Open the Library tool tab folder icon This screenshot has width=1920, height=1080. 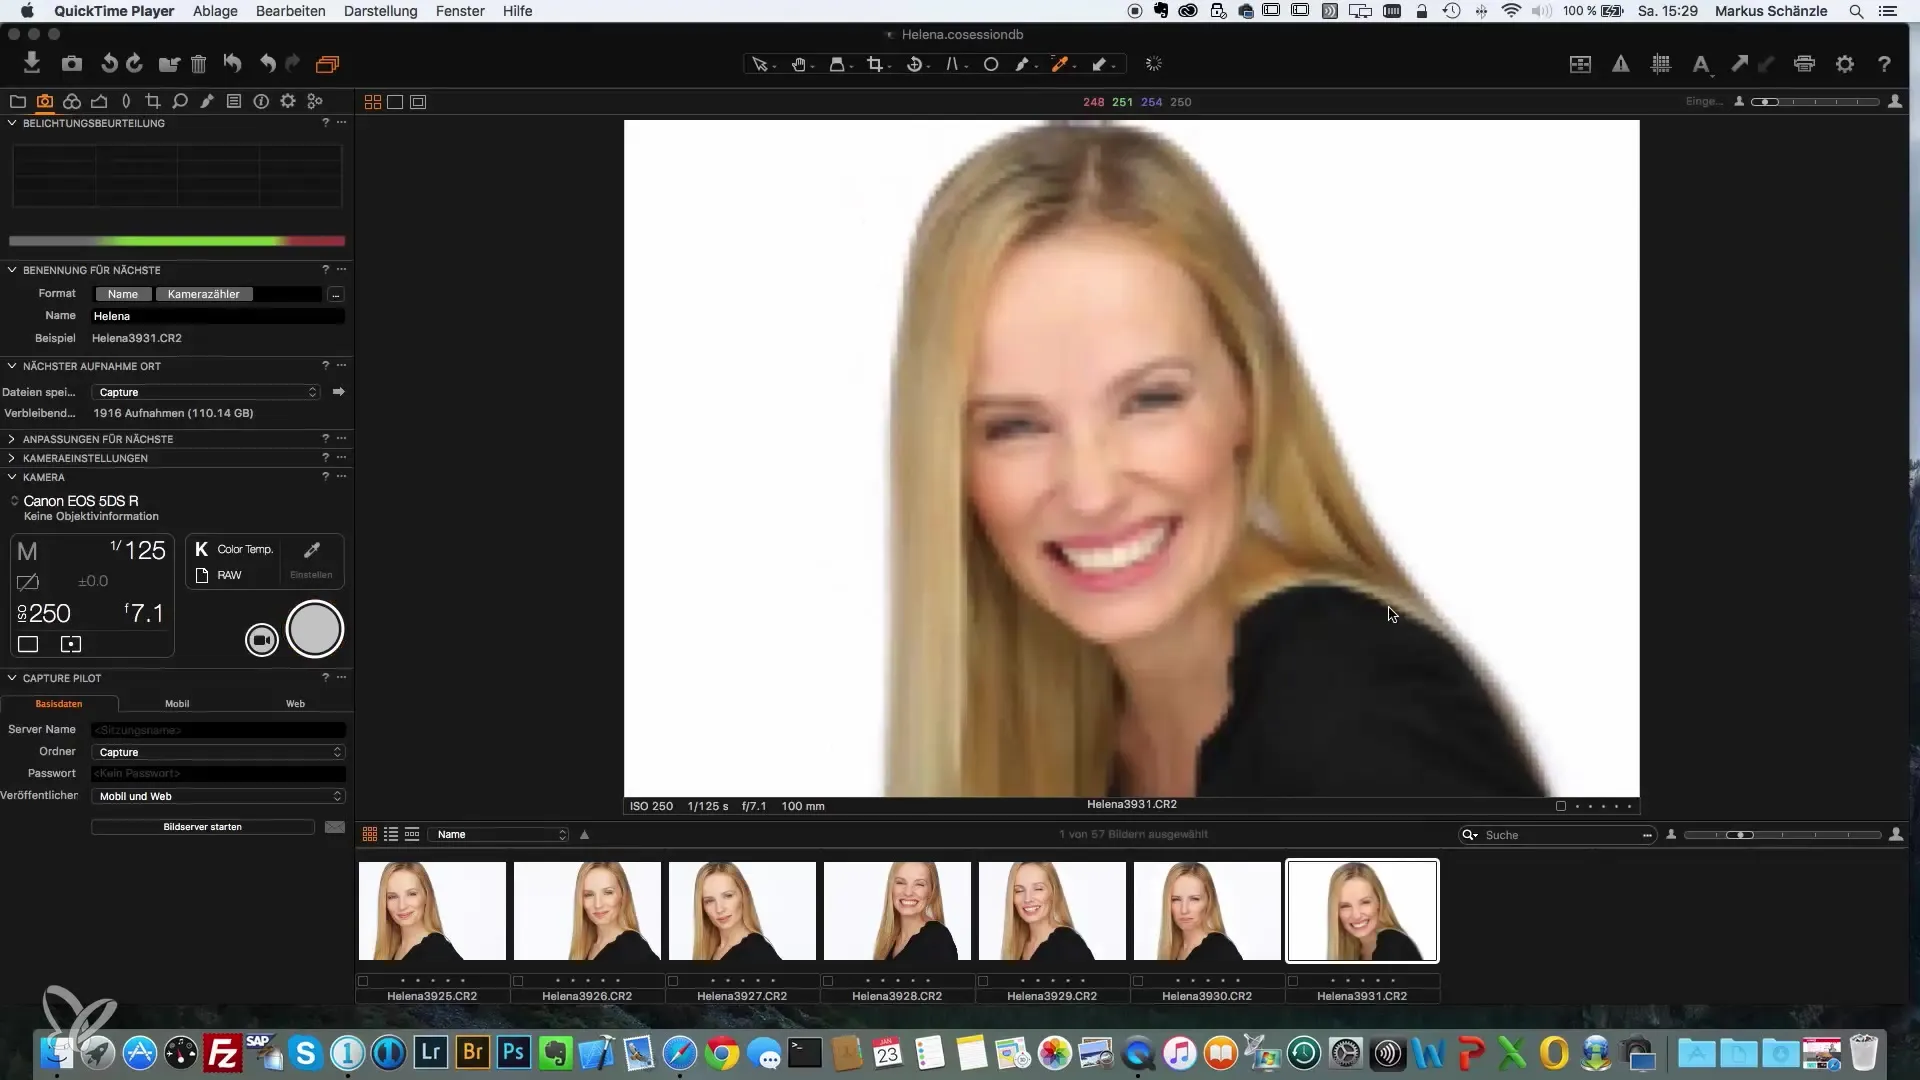17,101
